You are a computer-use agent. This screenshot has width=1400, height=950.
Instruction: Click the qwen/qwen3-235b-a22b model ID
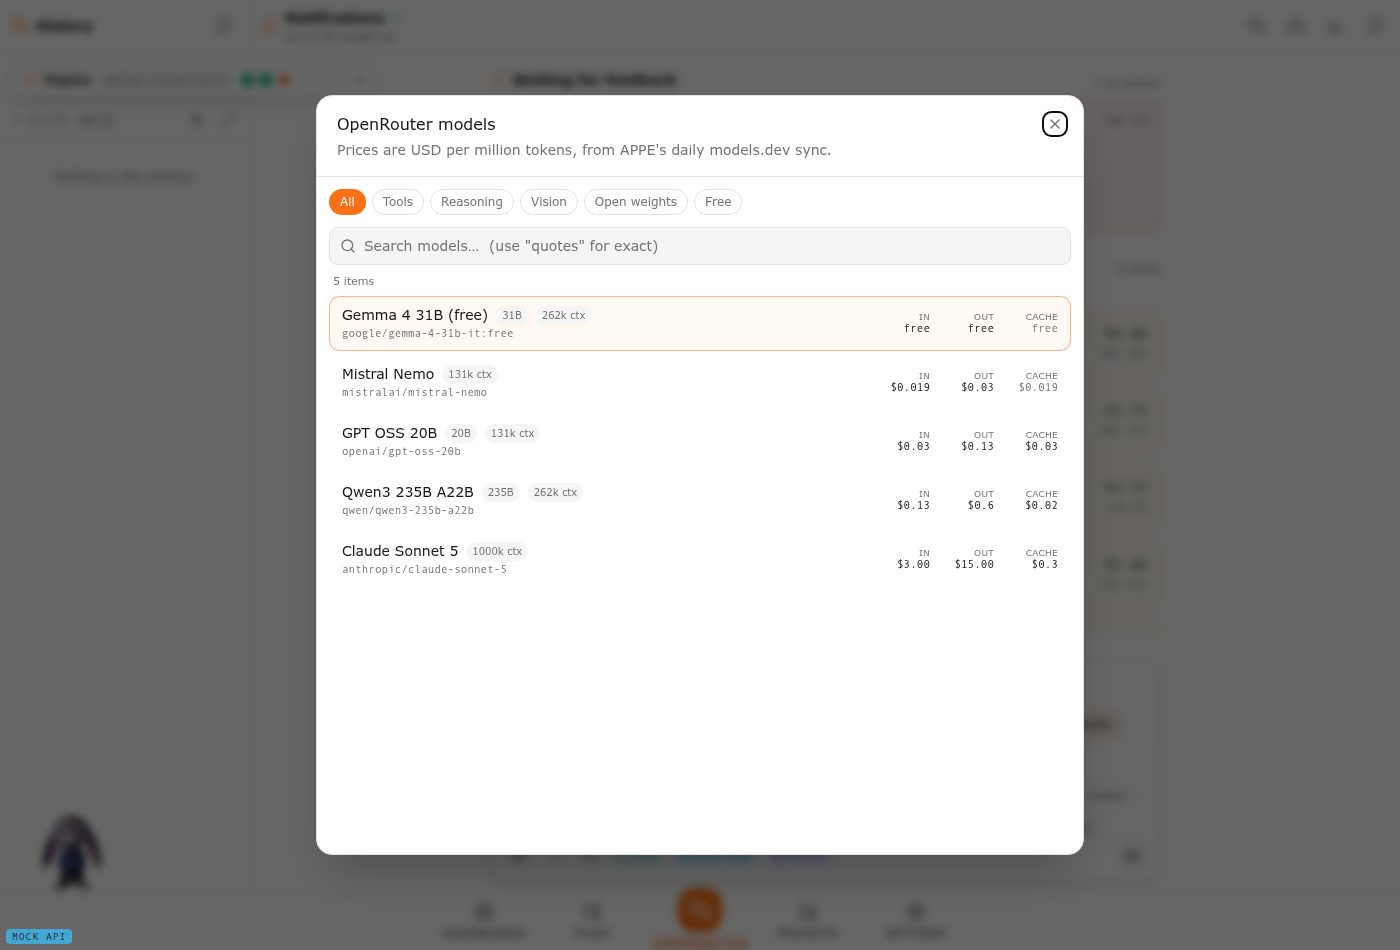coord(408,511)
